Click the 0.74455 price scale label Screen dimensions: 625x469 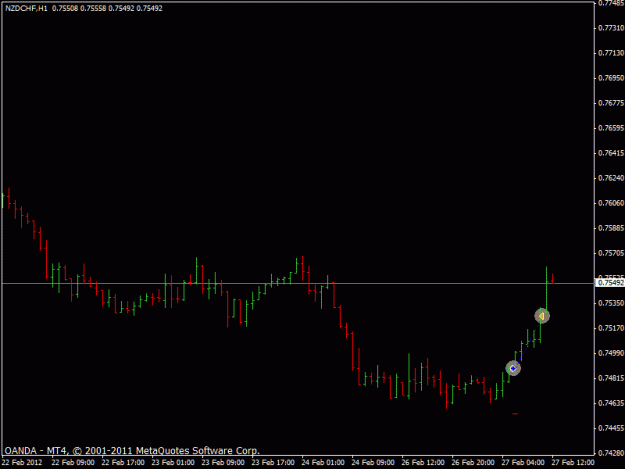[611, 428]
